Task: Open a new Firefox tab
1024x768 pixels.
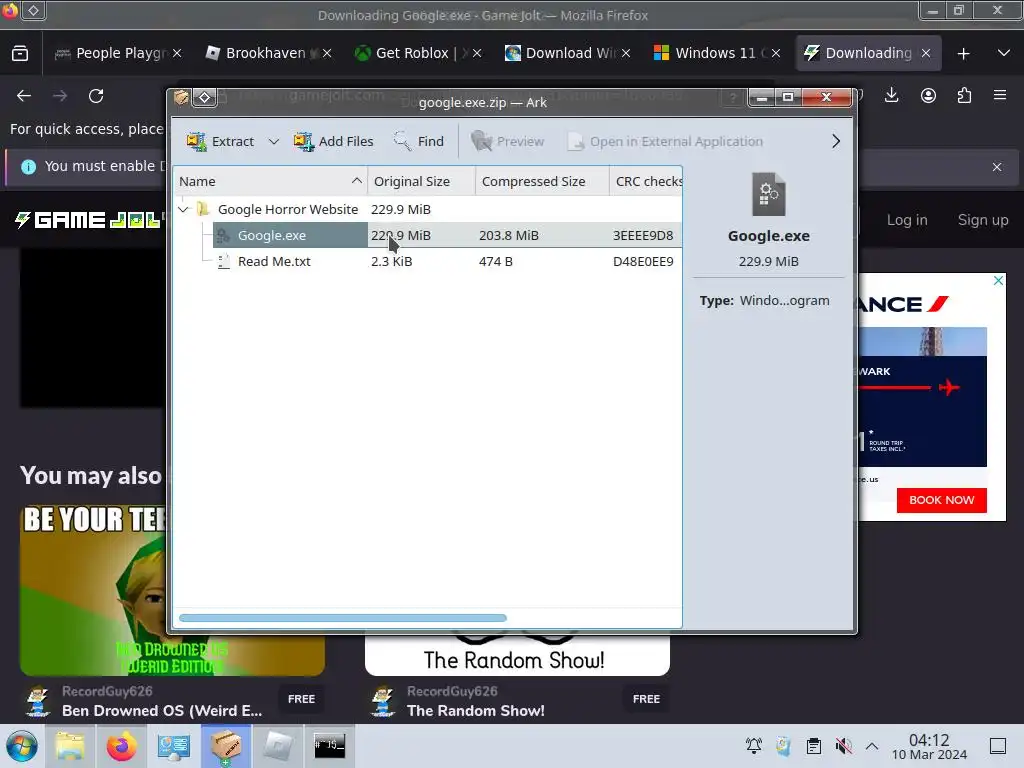Action: point(963,54)
